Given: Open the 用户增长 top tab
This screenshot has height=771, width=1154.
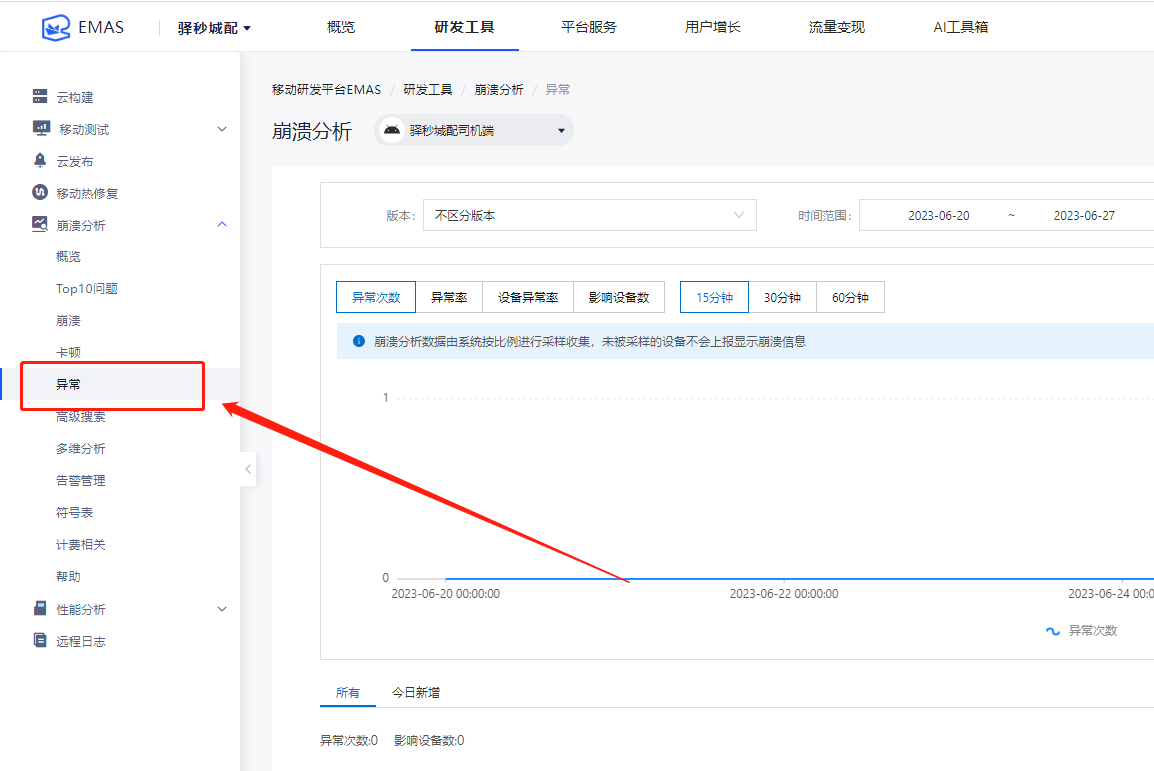Looking at the screenshot, I should tap(712, 27).
